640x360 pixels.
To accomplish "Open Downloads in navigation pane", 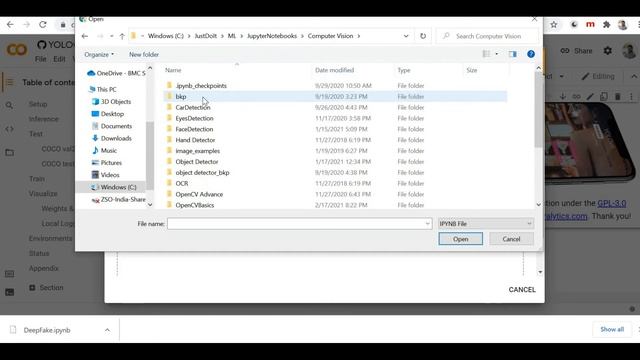I will (x=112, y=138).
